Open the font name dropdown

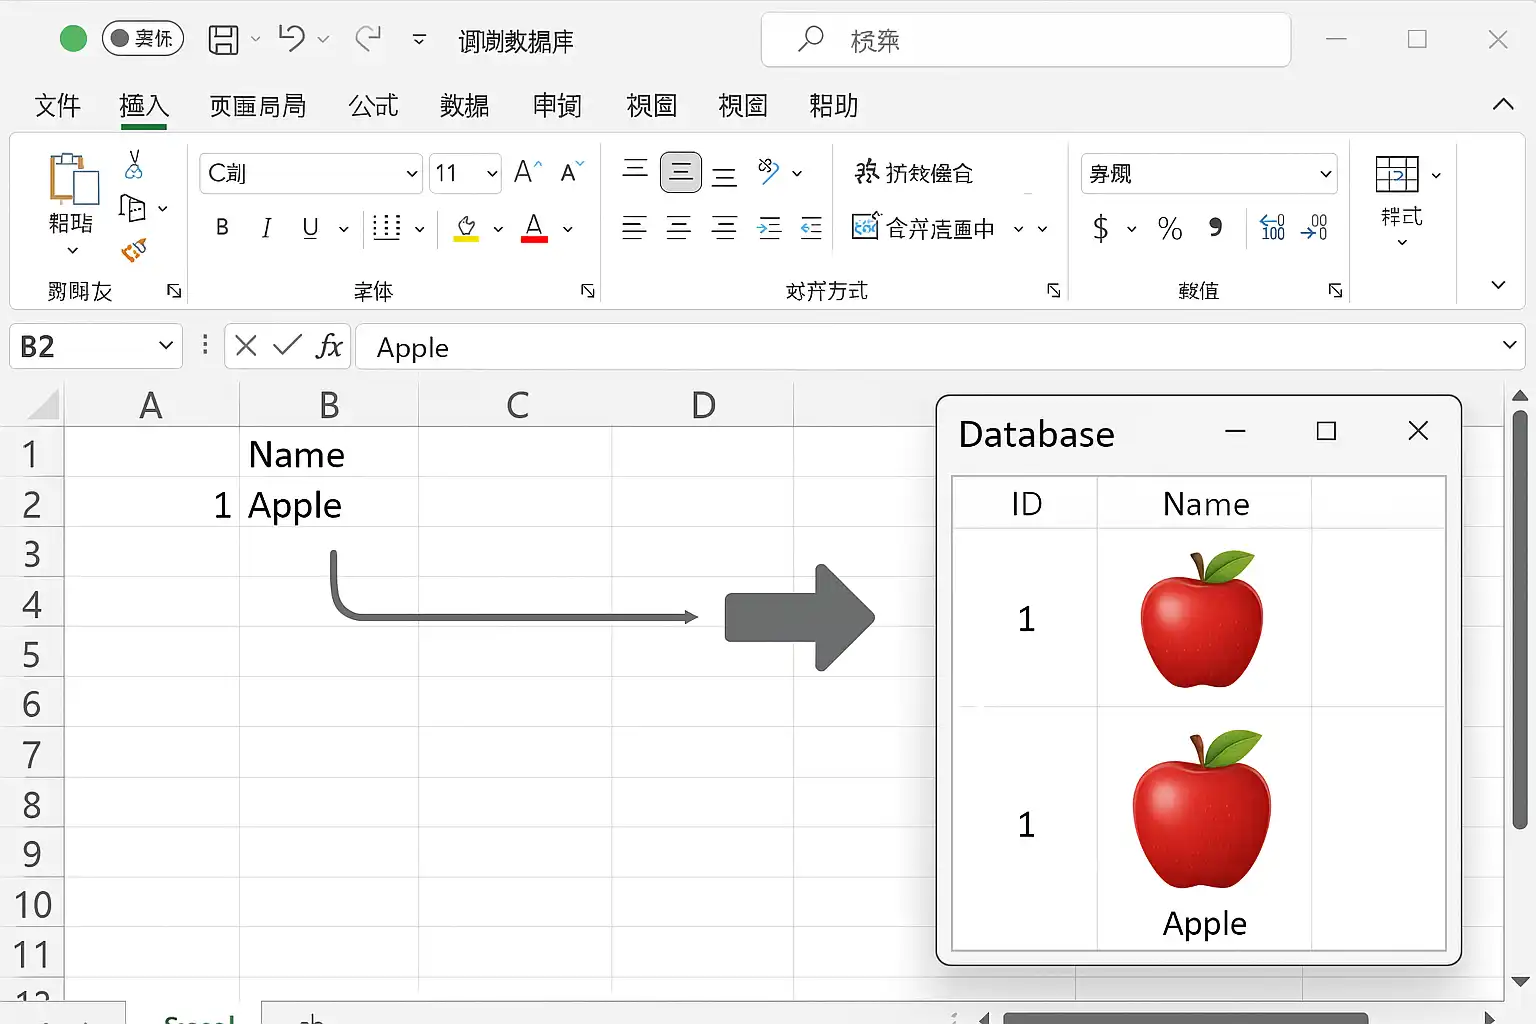point(411,174)
